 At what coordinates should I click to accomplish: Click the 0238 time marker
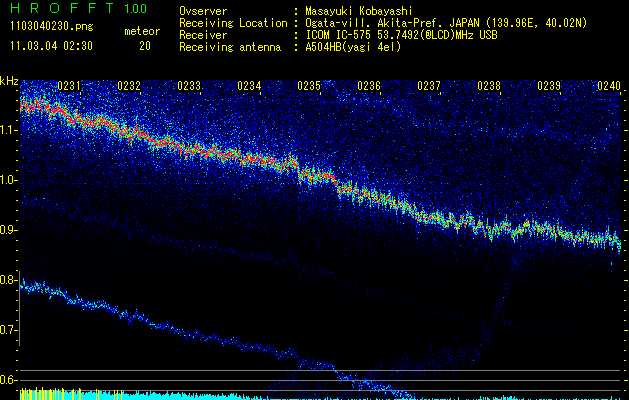(x=489, y=86)
